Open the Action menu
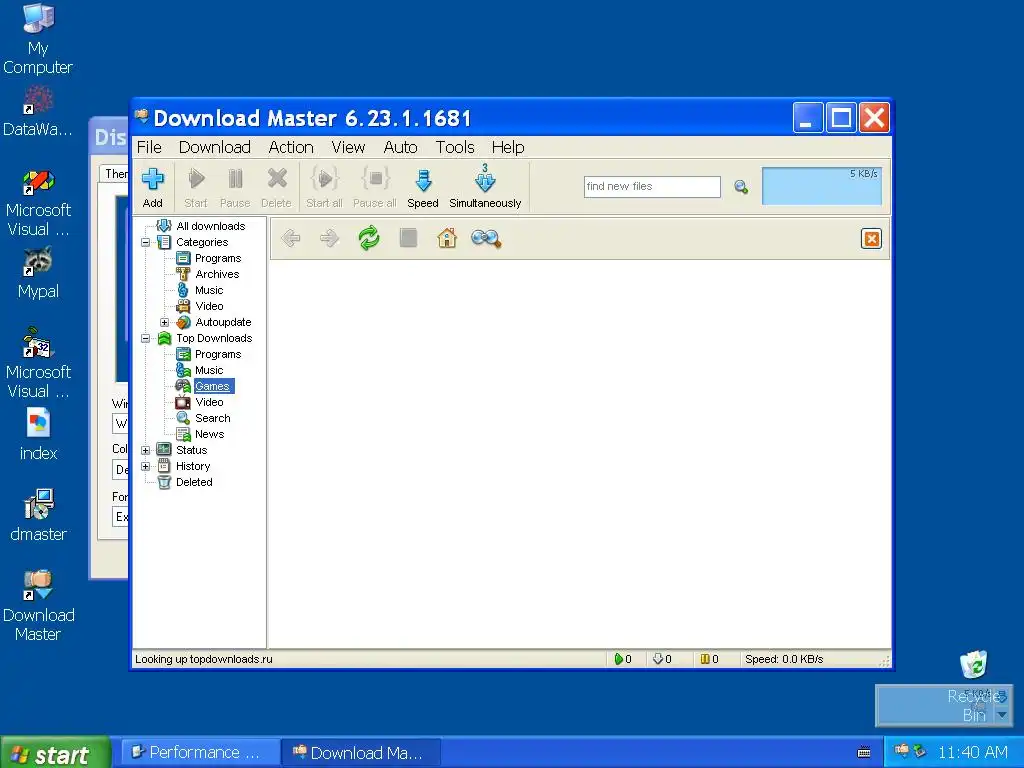 point(291,148)
